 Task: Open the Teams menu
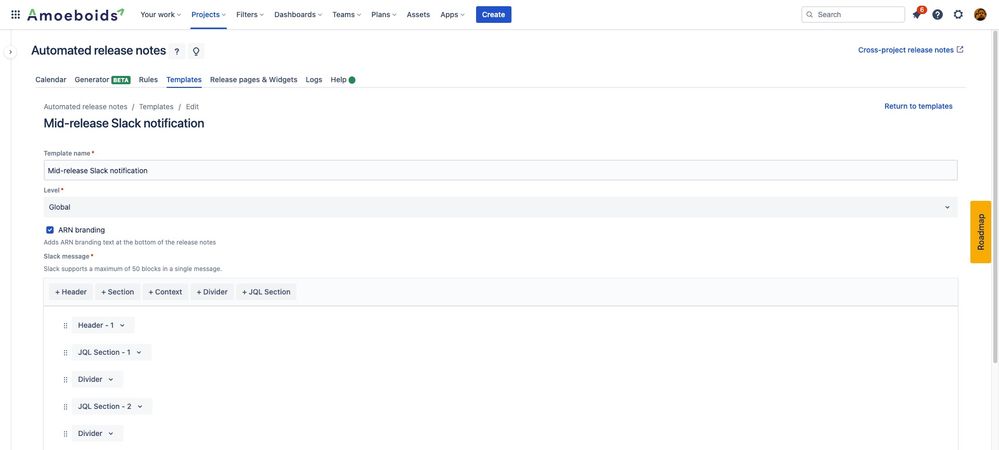coord(347,14)
